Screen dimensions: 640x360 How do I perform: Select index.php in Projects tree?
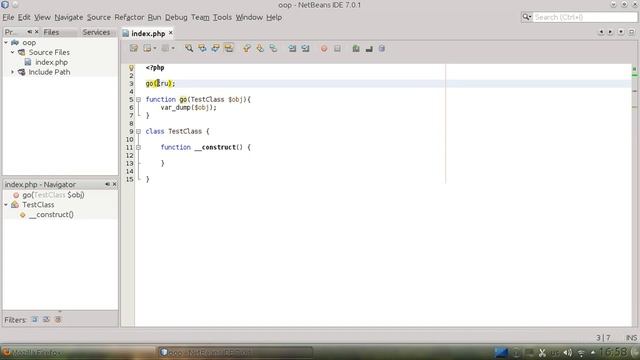(51, 62)
